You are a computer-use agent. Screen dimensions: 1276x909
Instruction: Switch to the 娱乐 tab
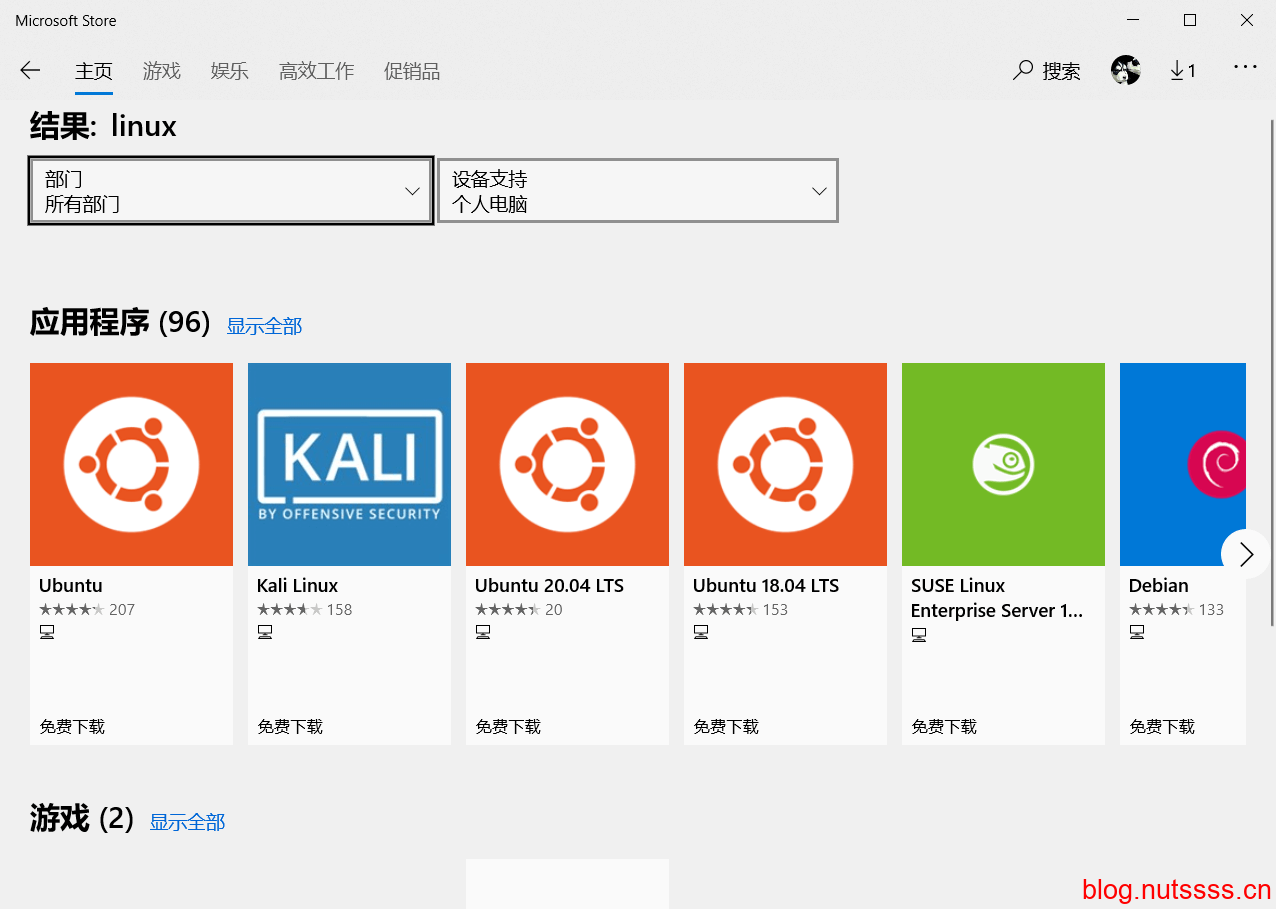click(x=230, y=71)
